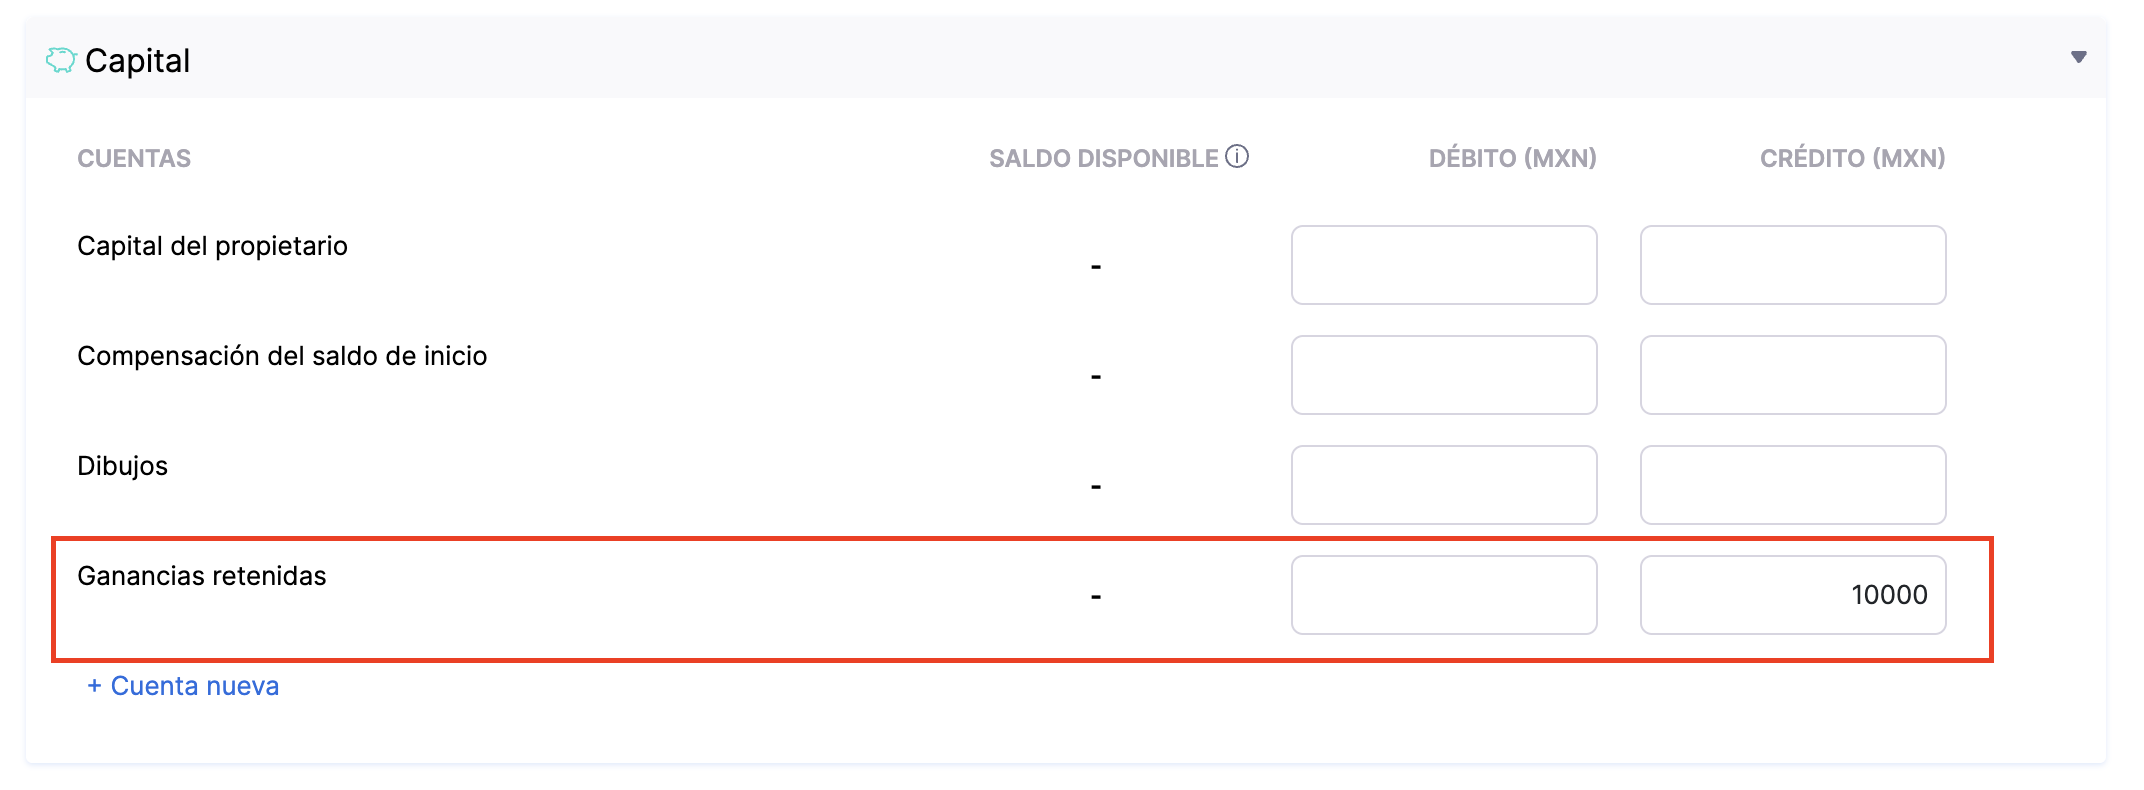Click the Saldo Disponible column header

coord(1103,158)
